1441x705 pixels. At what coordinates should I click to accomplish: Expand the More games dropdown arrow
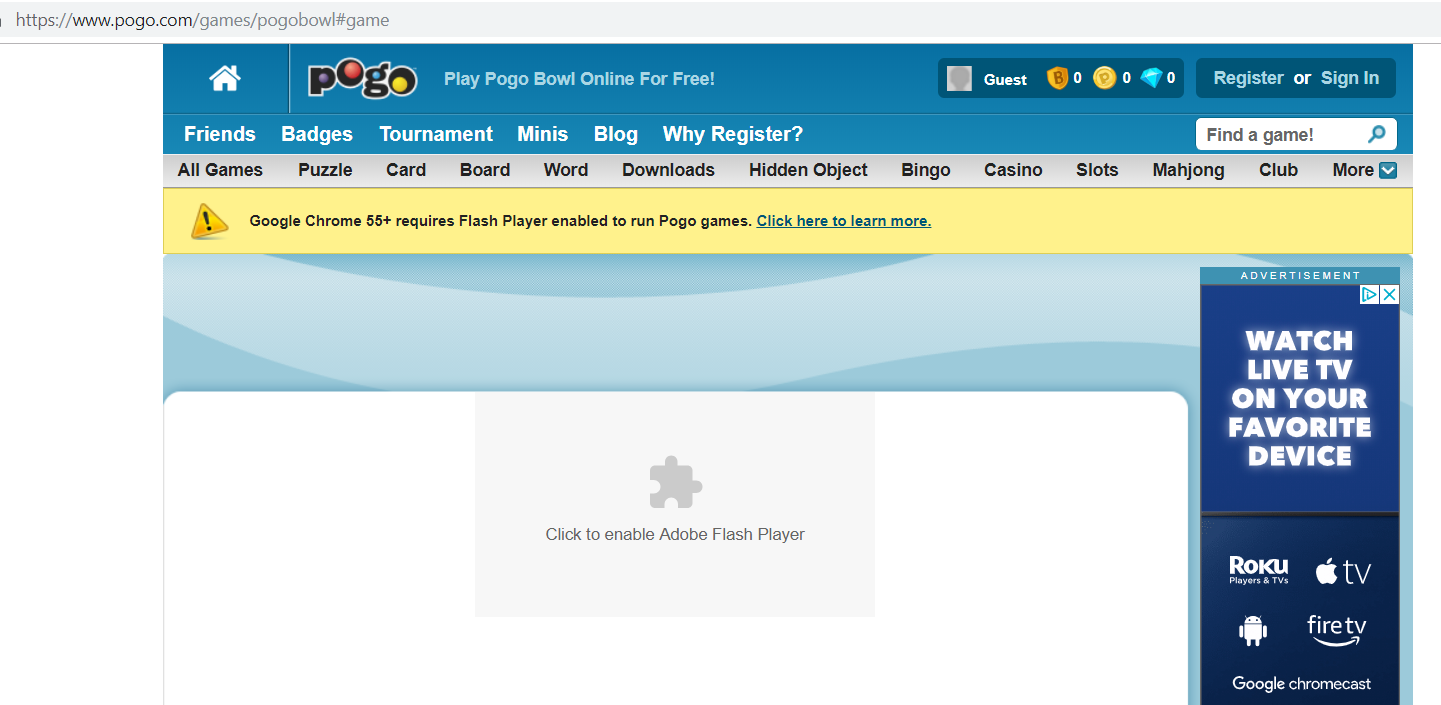click(x=1388, y=170)
